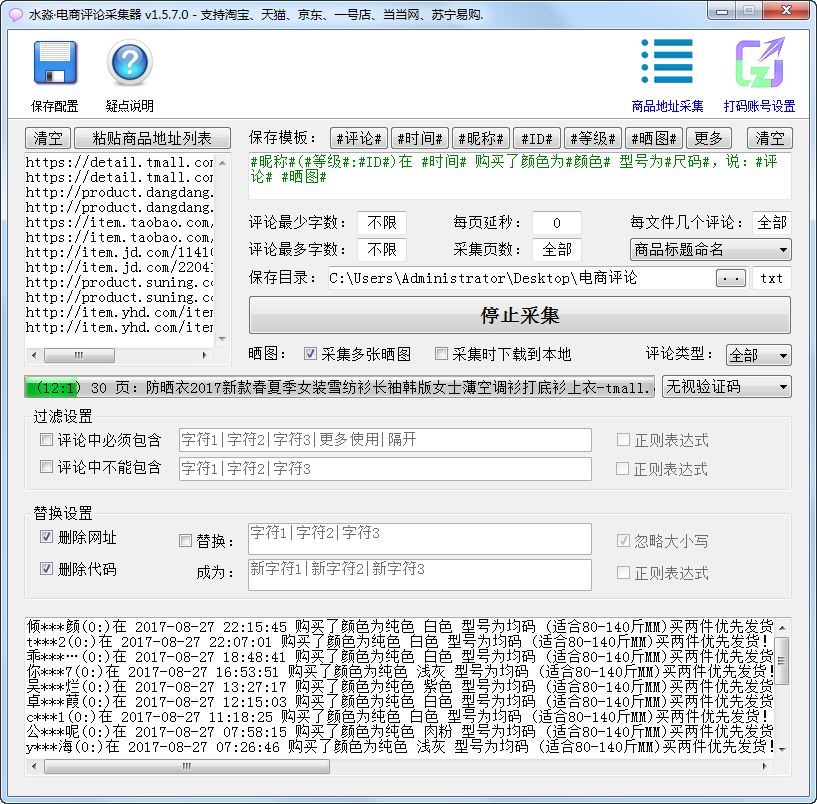Toggle 正则表达式 checkbox beside 成为 field

tap(623, 573)
